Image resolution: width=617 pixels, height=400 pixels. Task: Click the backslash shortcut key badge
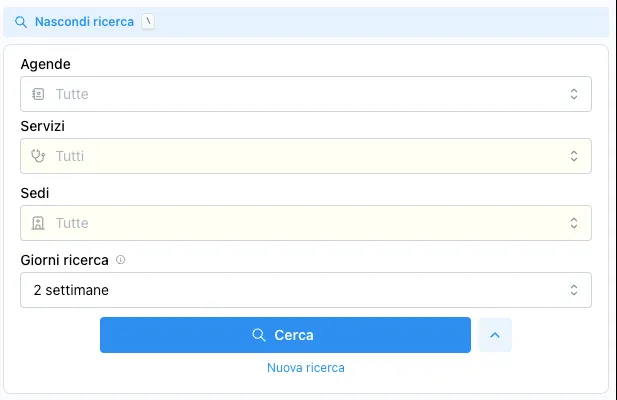(x=149, y=22)
